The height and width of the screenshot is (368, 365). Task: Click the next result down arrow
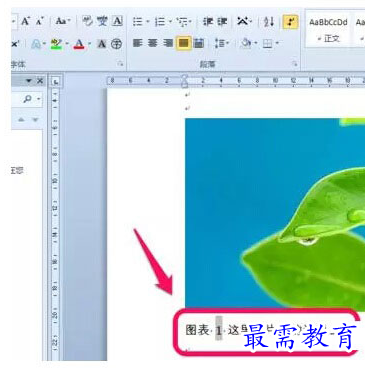click(x=35, y=120)
